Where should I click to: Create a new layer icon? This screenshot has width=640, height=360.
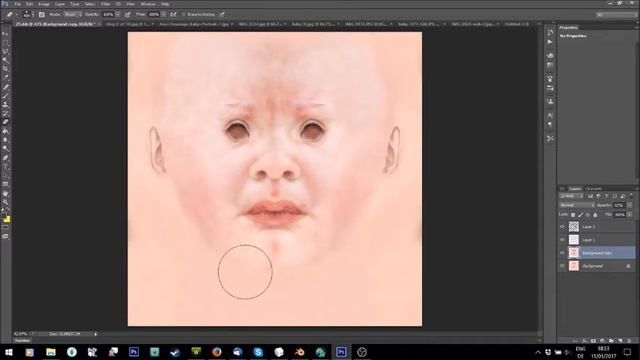620,340
